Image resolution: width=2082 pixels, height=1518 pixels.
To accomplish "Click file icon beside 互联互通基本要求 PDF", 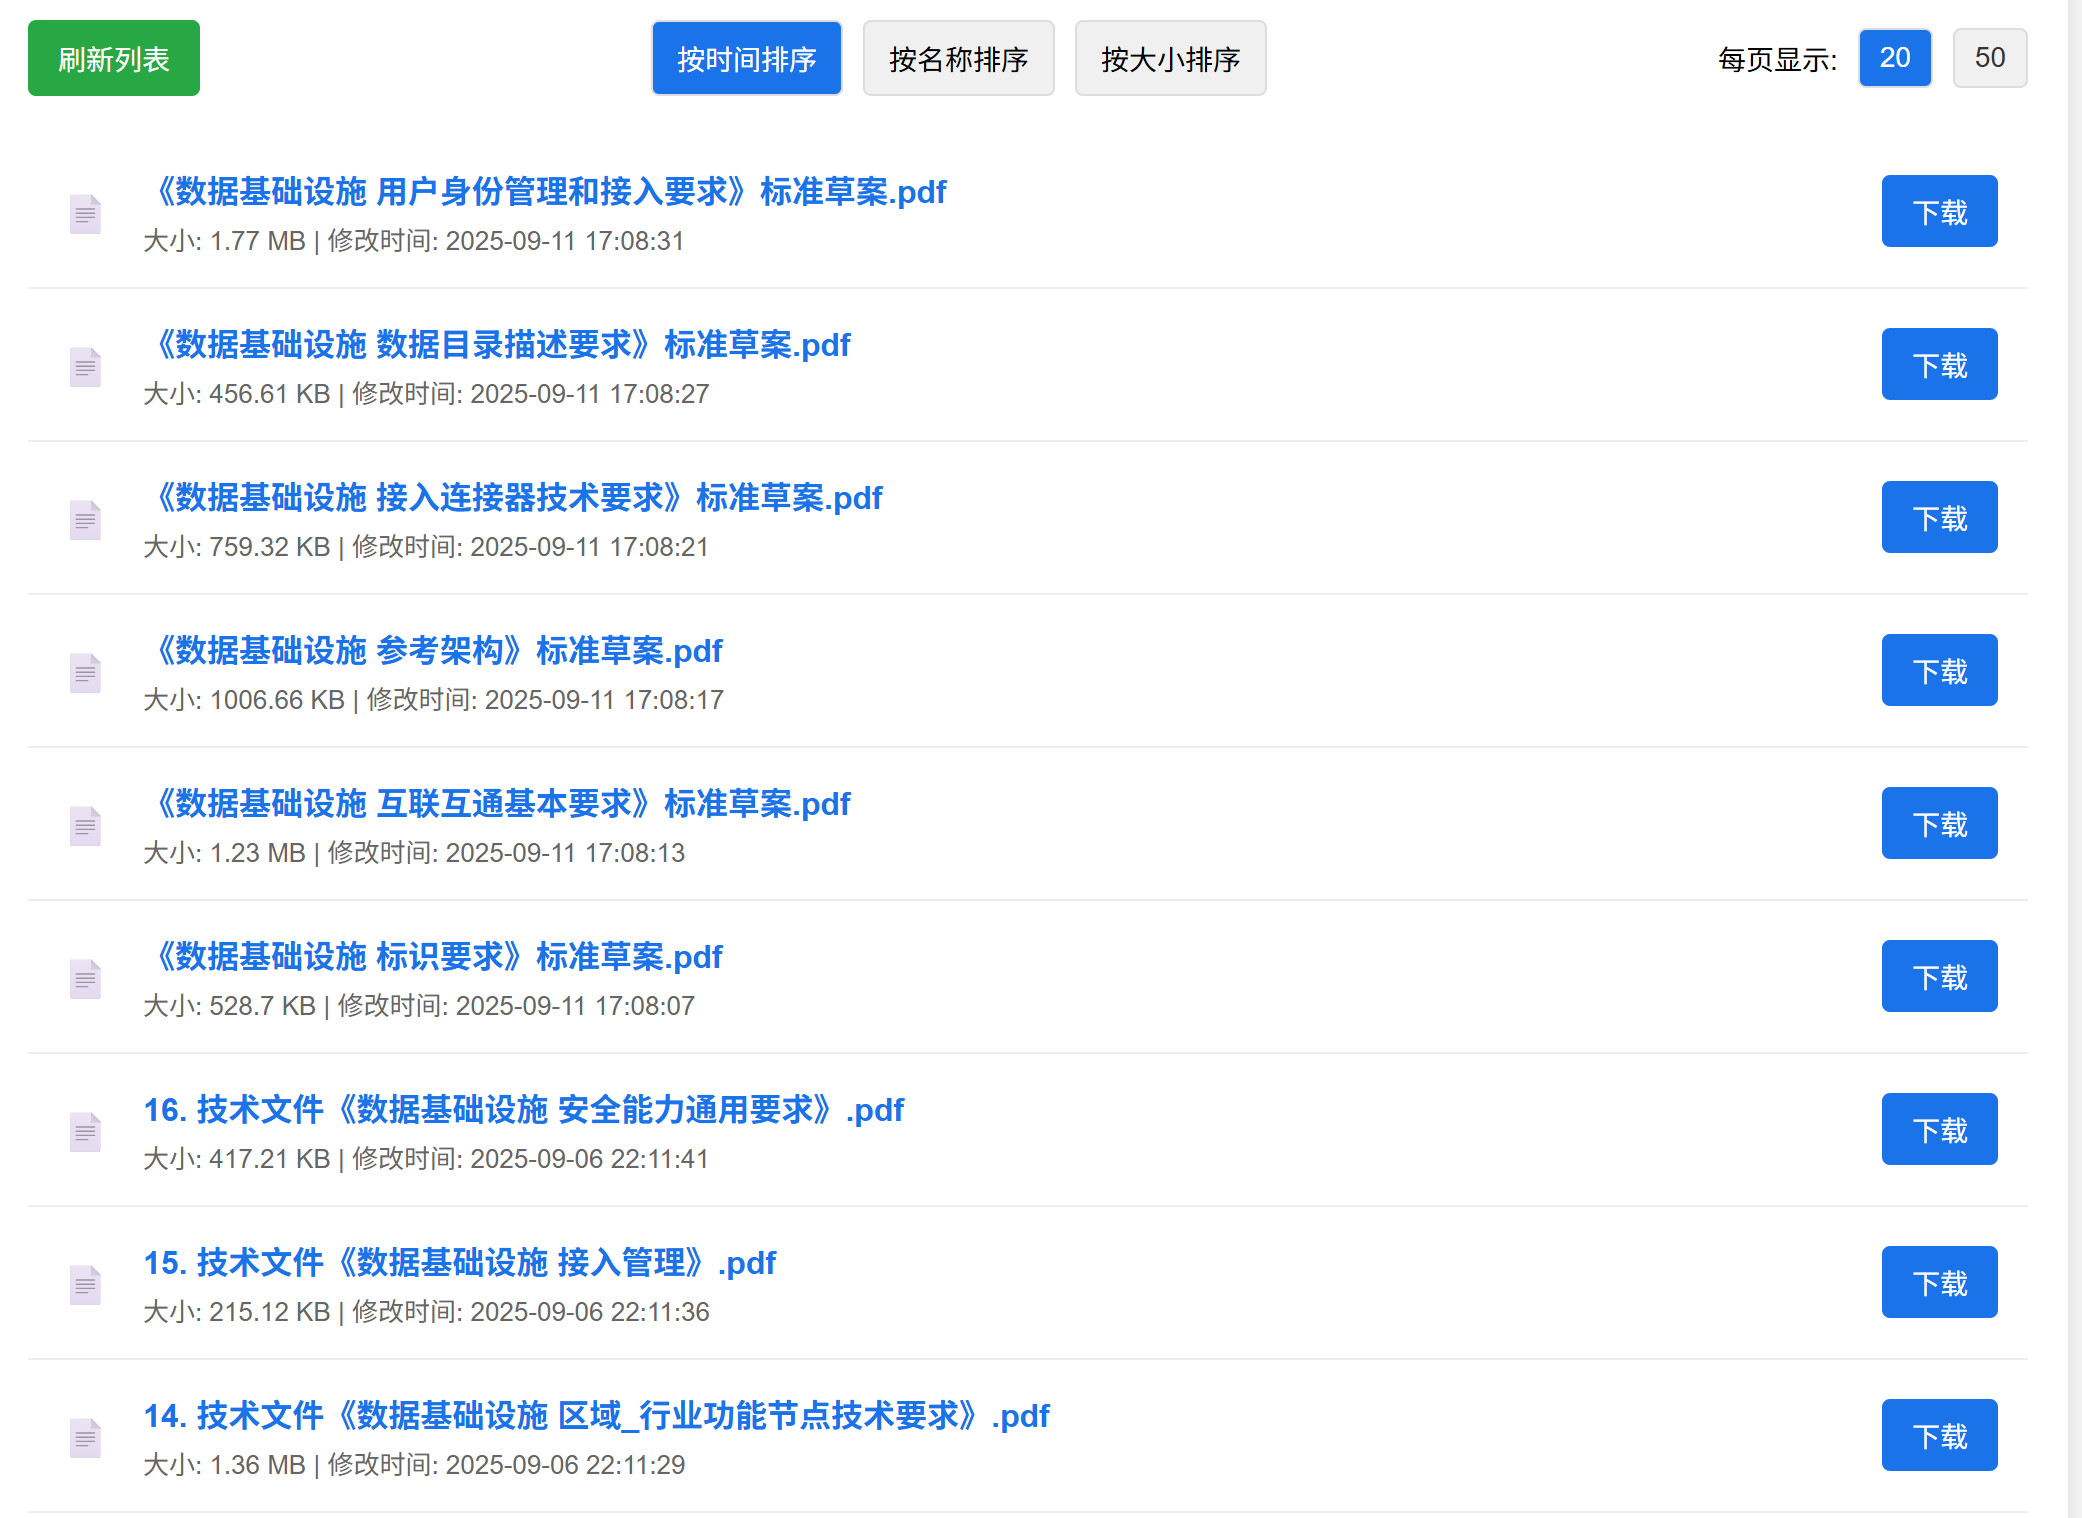I will pos(86,826).
